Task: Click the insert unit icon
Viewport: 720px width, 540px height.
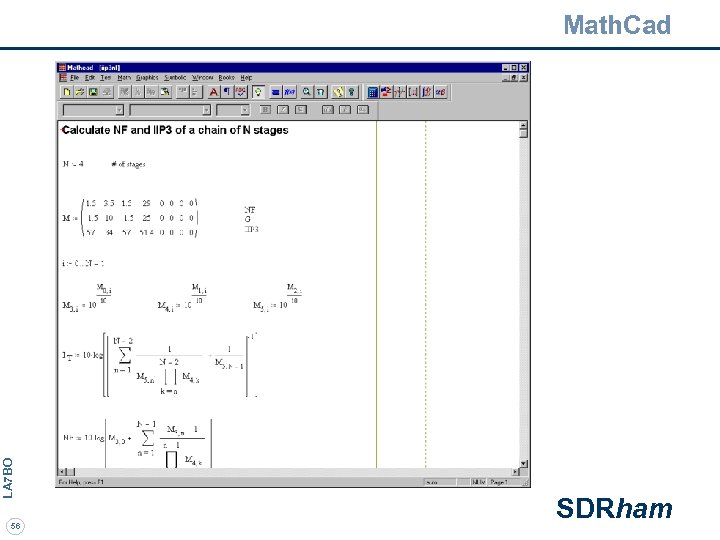Action: pyautogui.click(x=321, y=92)
